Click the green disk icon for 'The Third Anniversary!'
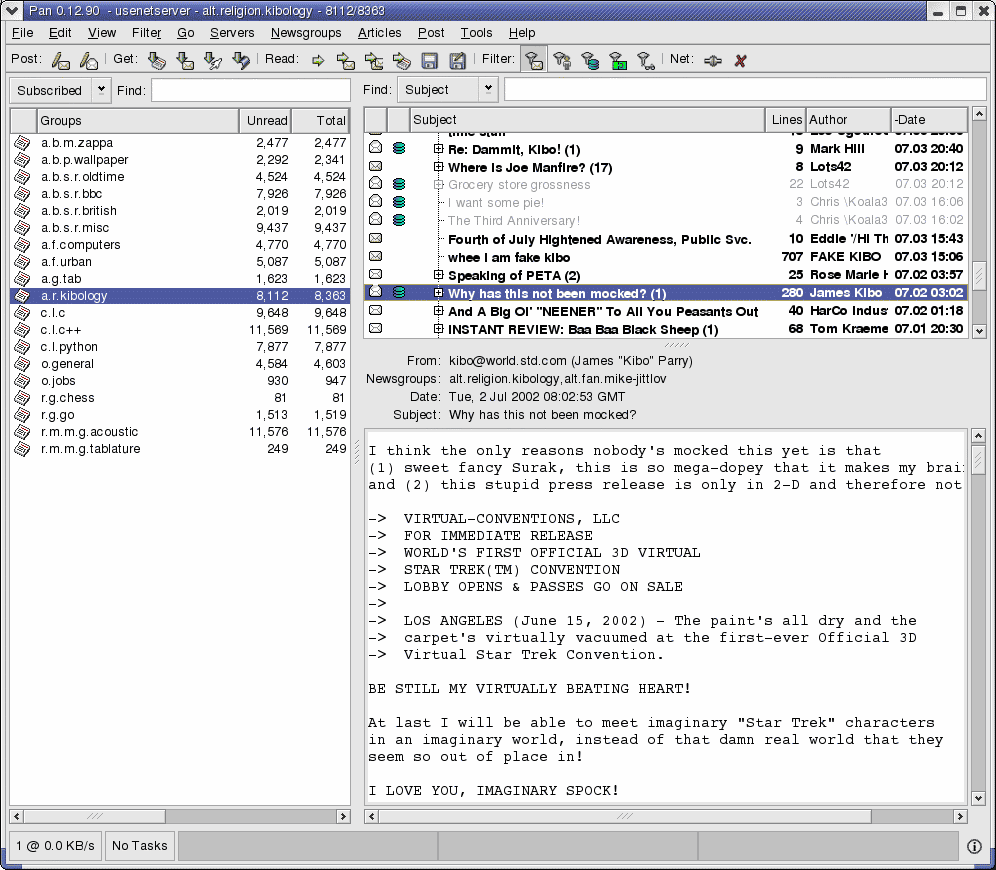 coord(399,220)
